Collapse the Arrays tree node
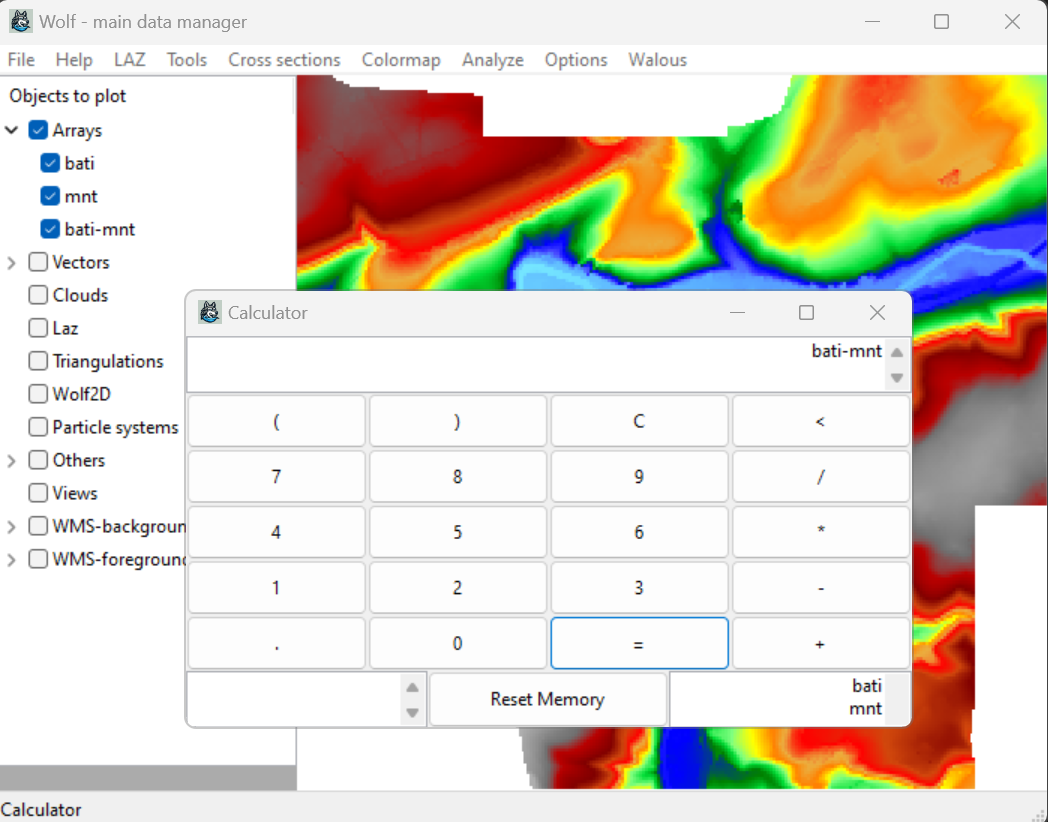This screenshot has width=1048, height=822. pos(12,130)
